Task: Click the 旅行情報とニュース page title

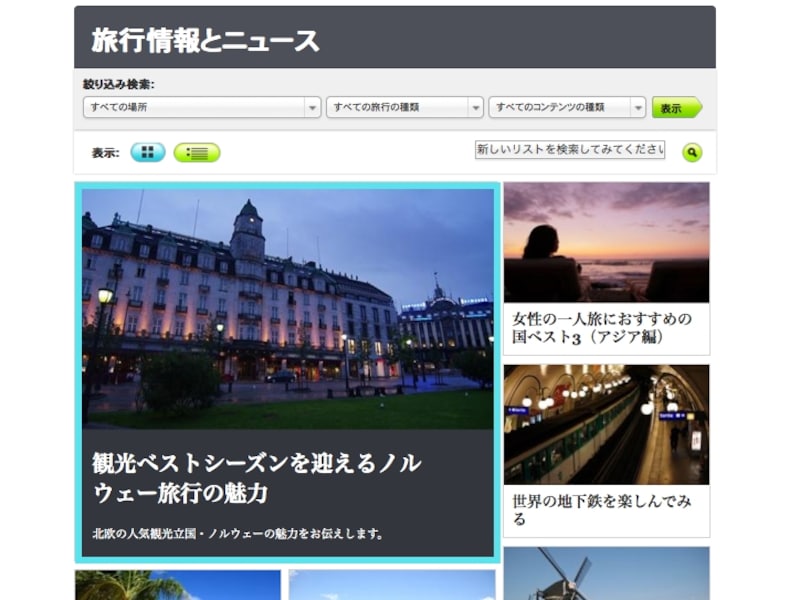Action: point(205,41)
